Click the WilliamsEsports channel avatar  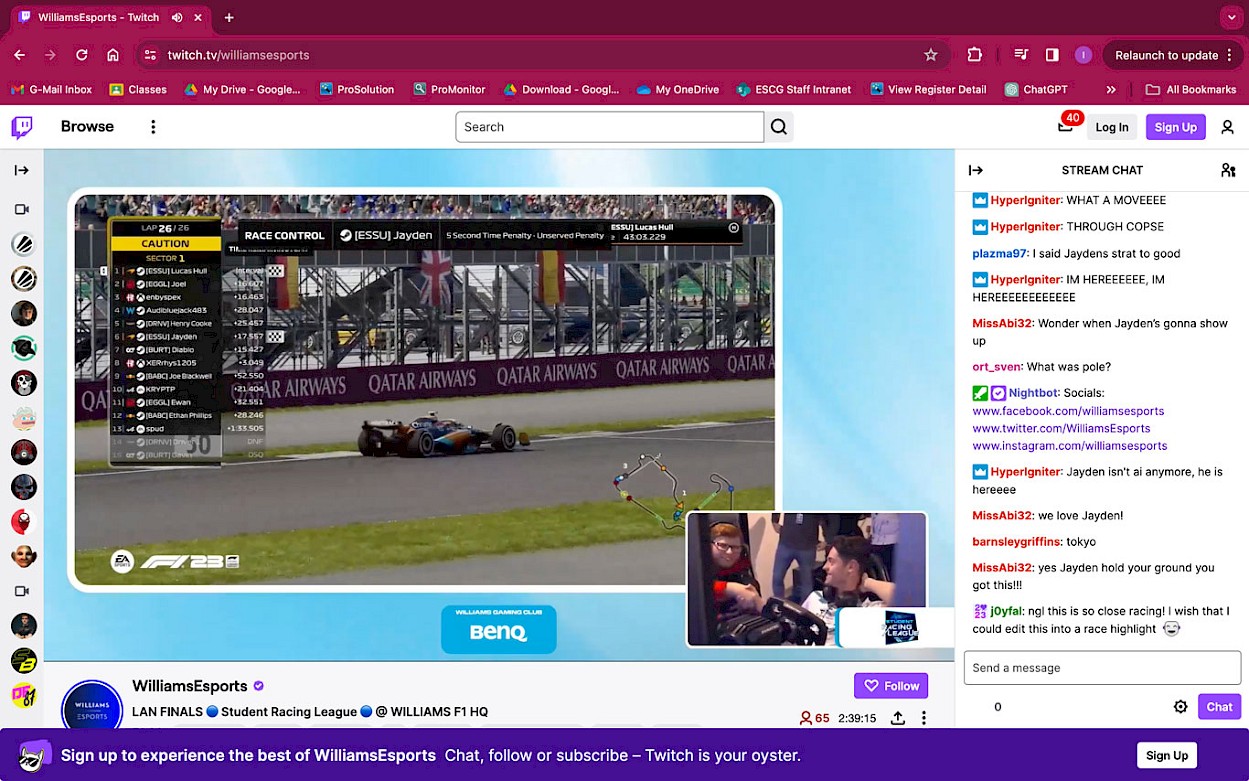coord(92,709)
